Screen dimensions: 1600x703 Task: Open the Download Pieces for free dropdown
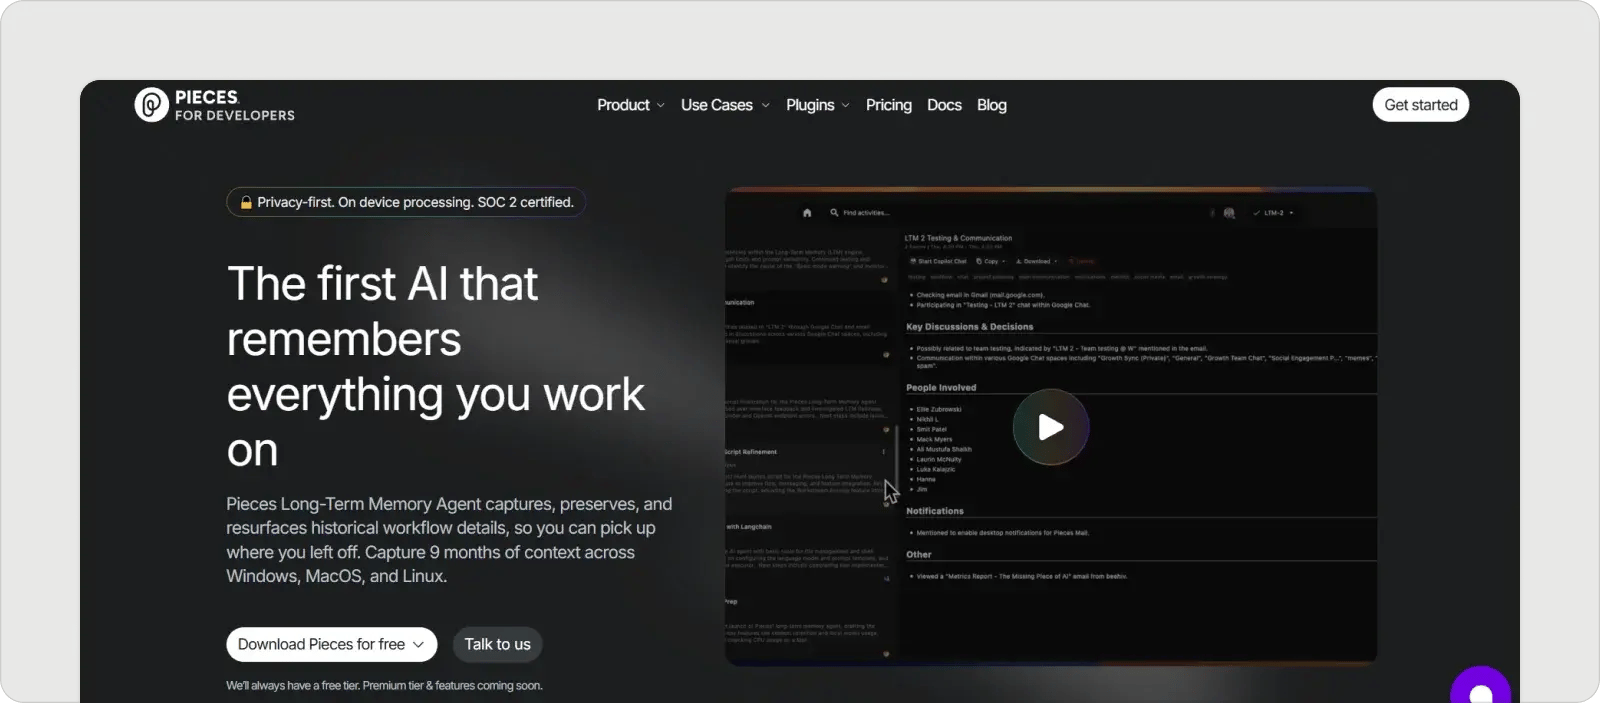(x=331, y=644)
